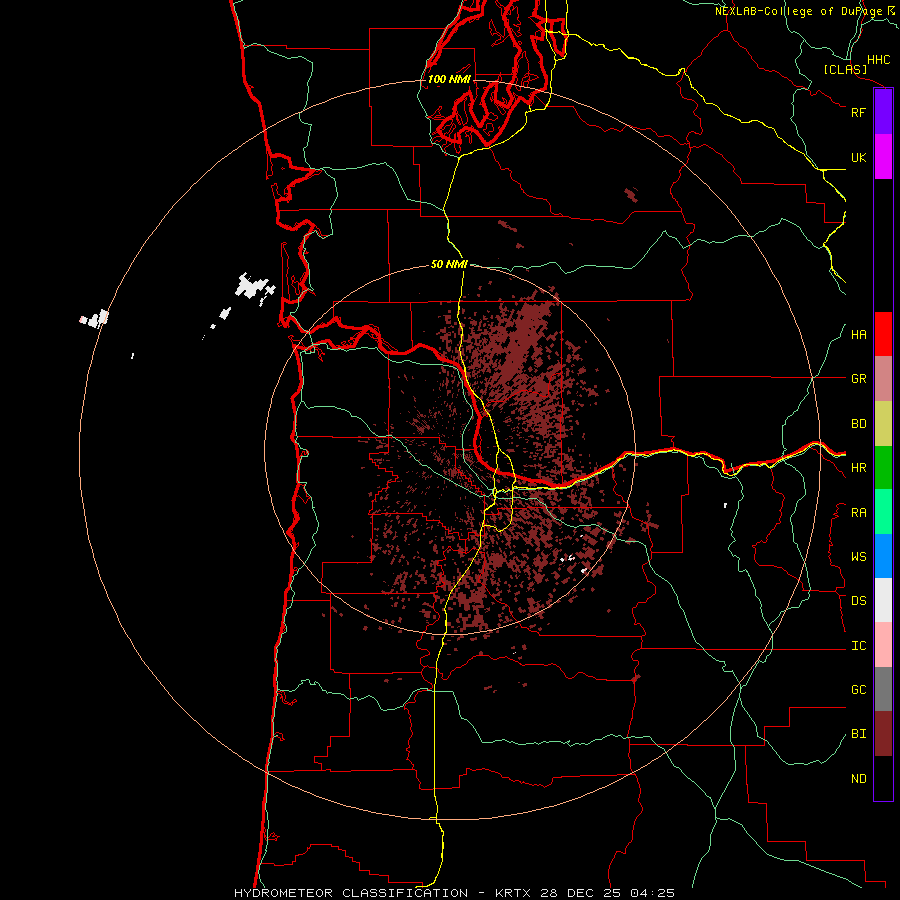Click the HA legend label
900x900 pixels.
(859, 335)
